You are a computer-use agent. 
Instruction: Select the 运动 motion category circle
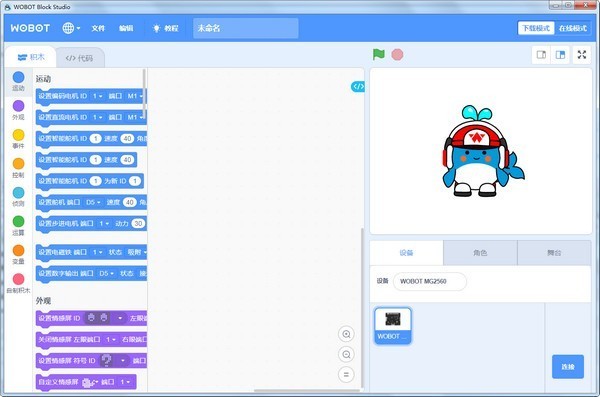pyautogui.click(x=18, y=77)
